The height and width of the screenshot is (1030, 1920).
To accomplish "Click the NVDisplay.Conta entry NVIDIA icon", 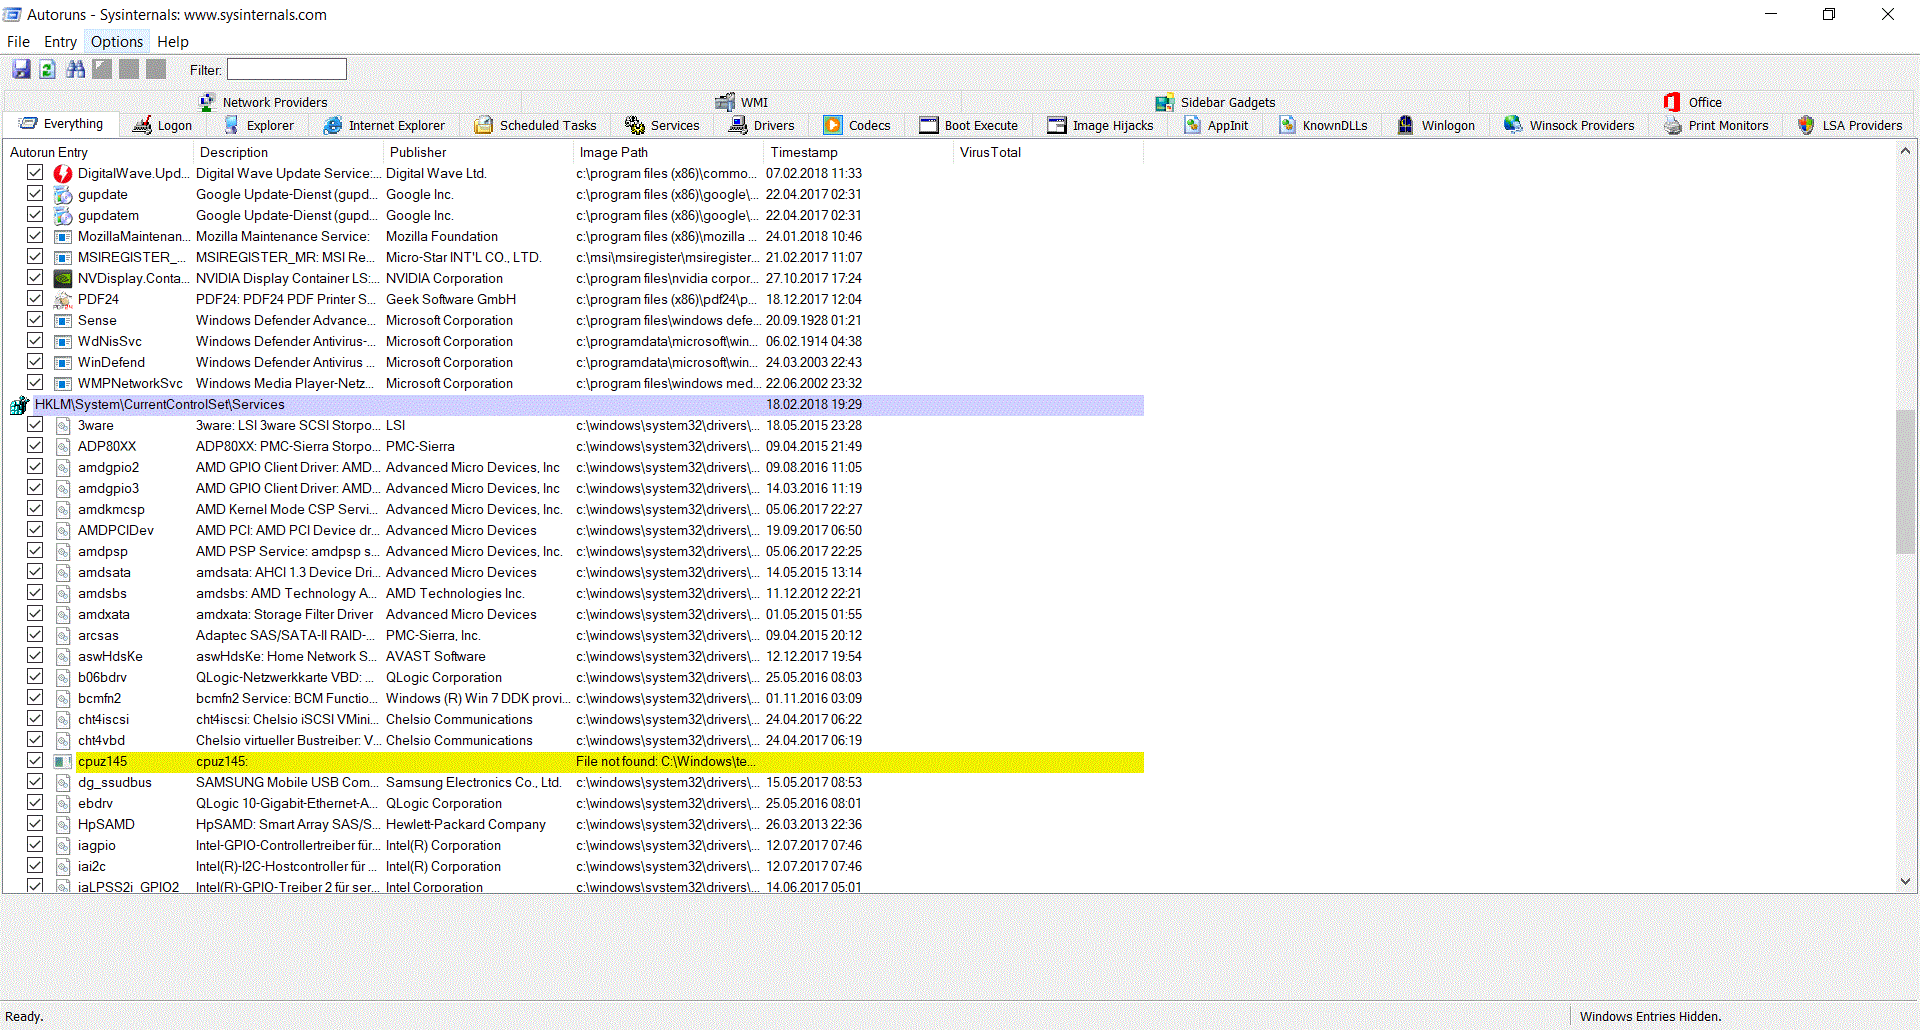I will 63,279.
